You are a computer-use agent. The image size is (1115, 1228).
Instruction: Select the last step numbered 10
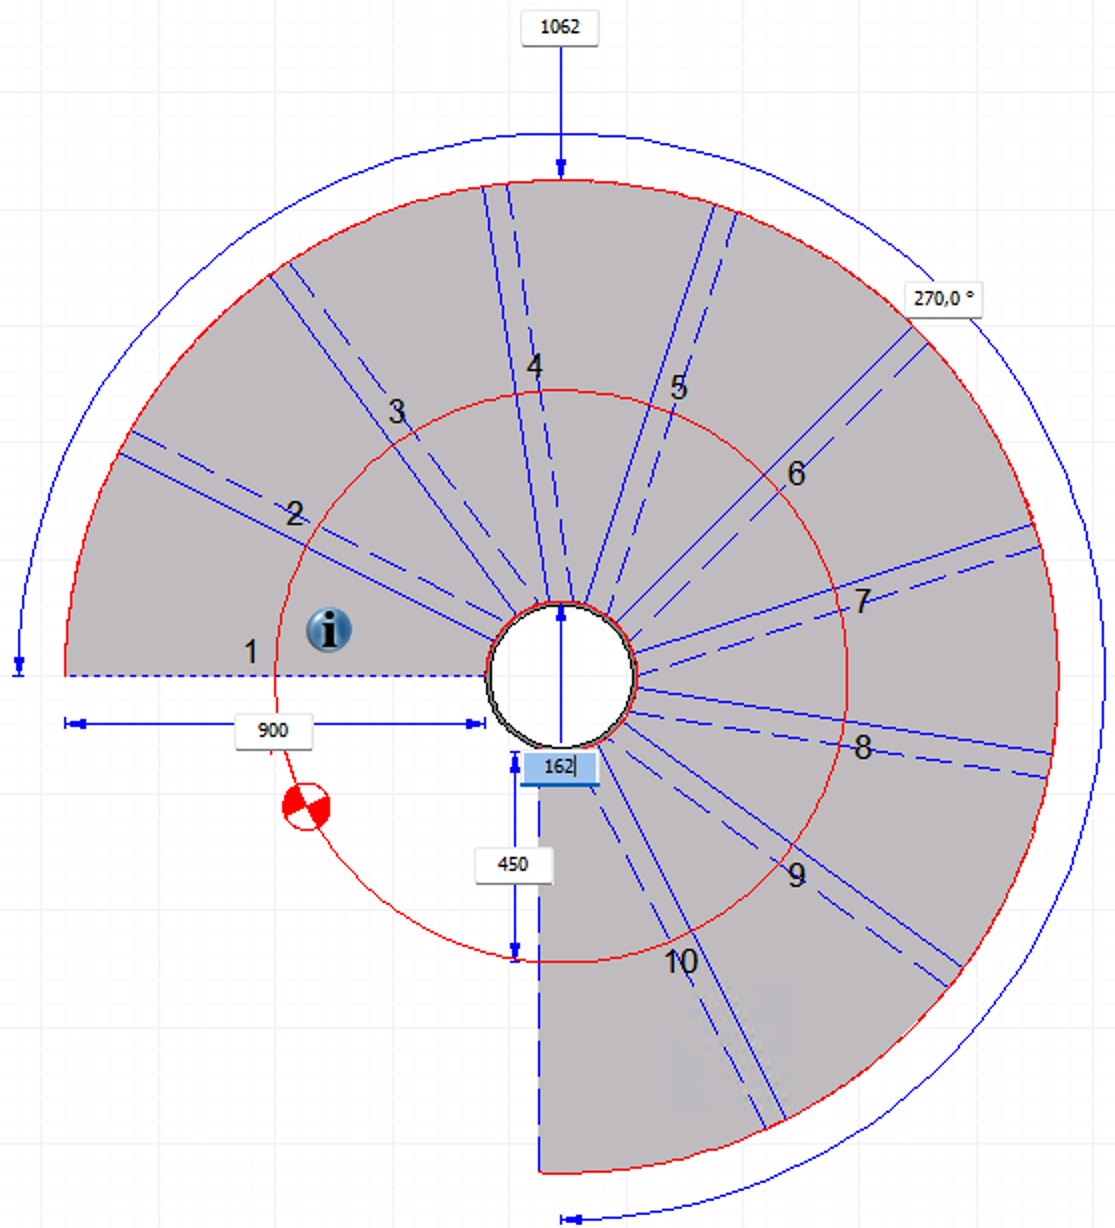click(x=681, y=962)
